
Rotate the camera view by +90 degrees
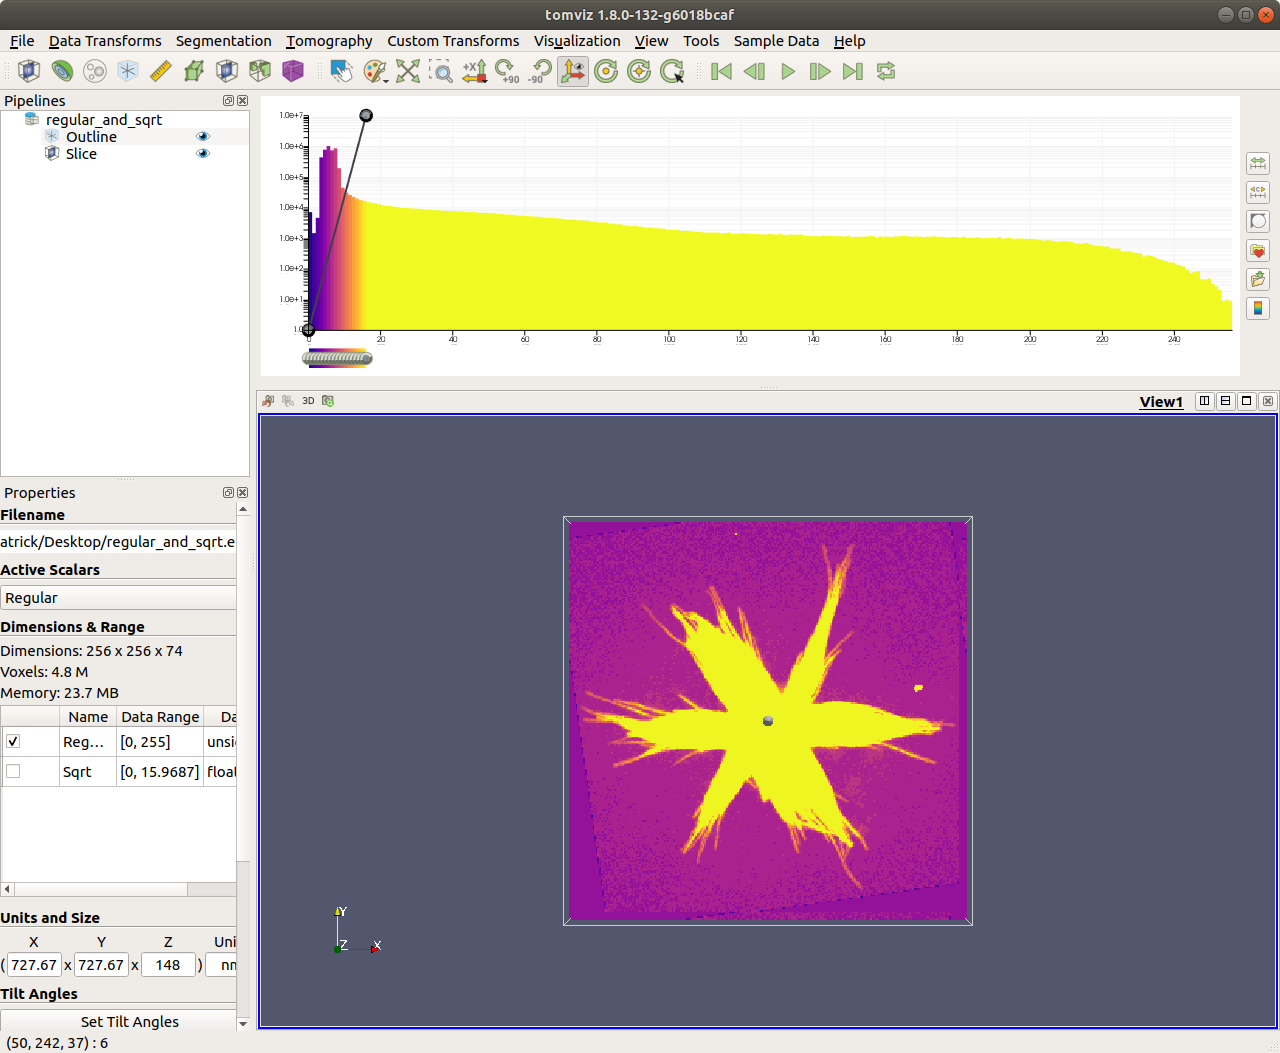pyautogui.click(x=506, y=71)
